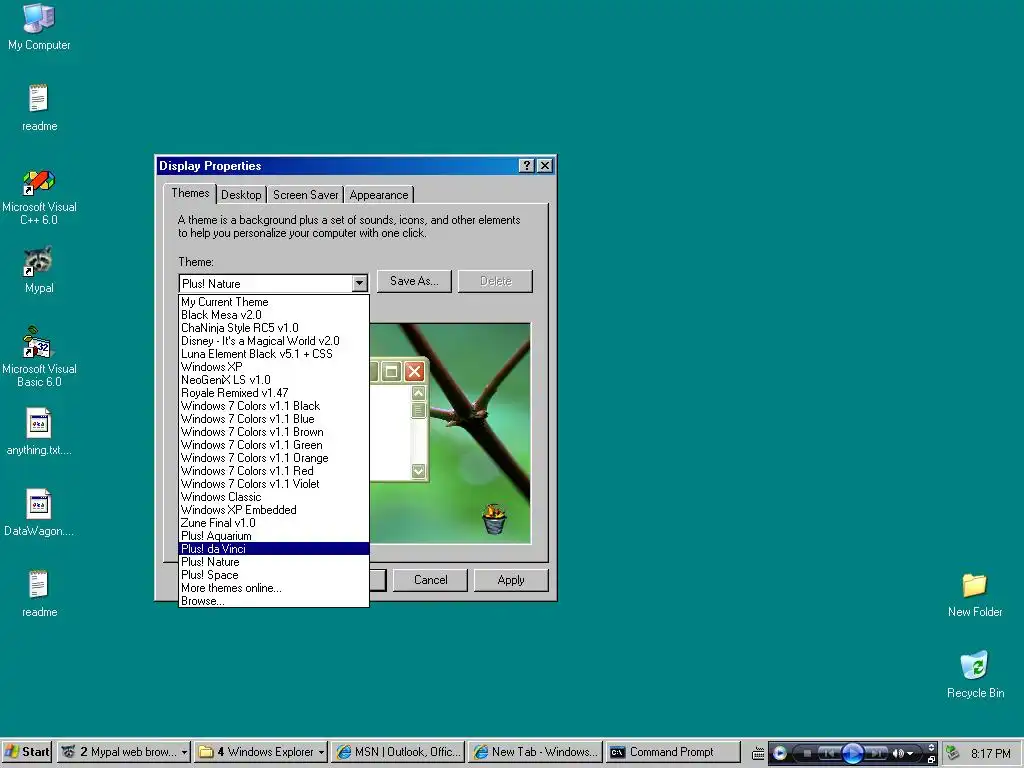Image resolution: width=1024 pixels, height=768 pixels.
Task: Click preview scrollbar down arrow
Action: (419, 470)
